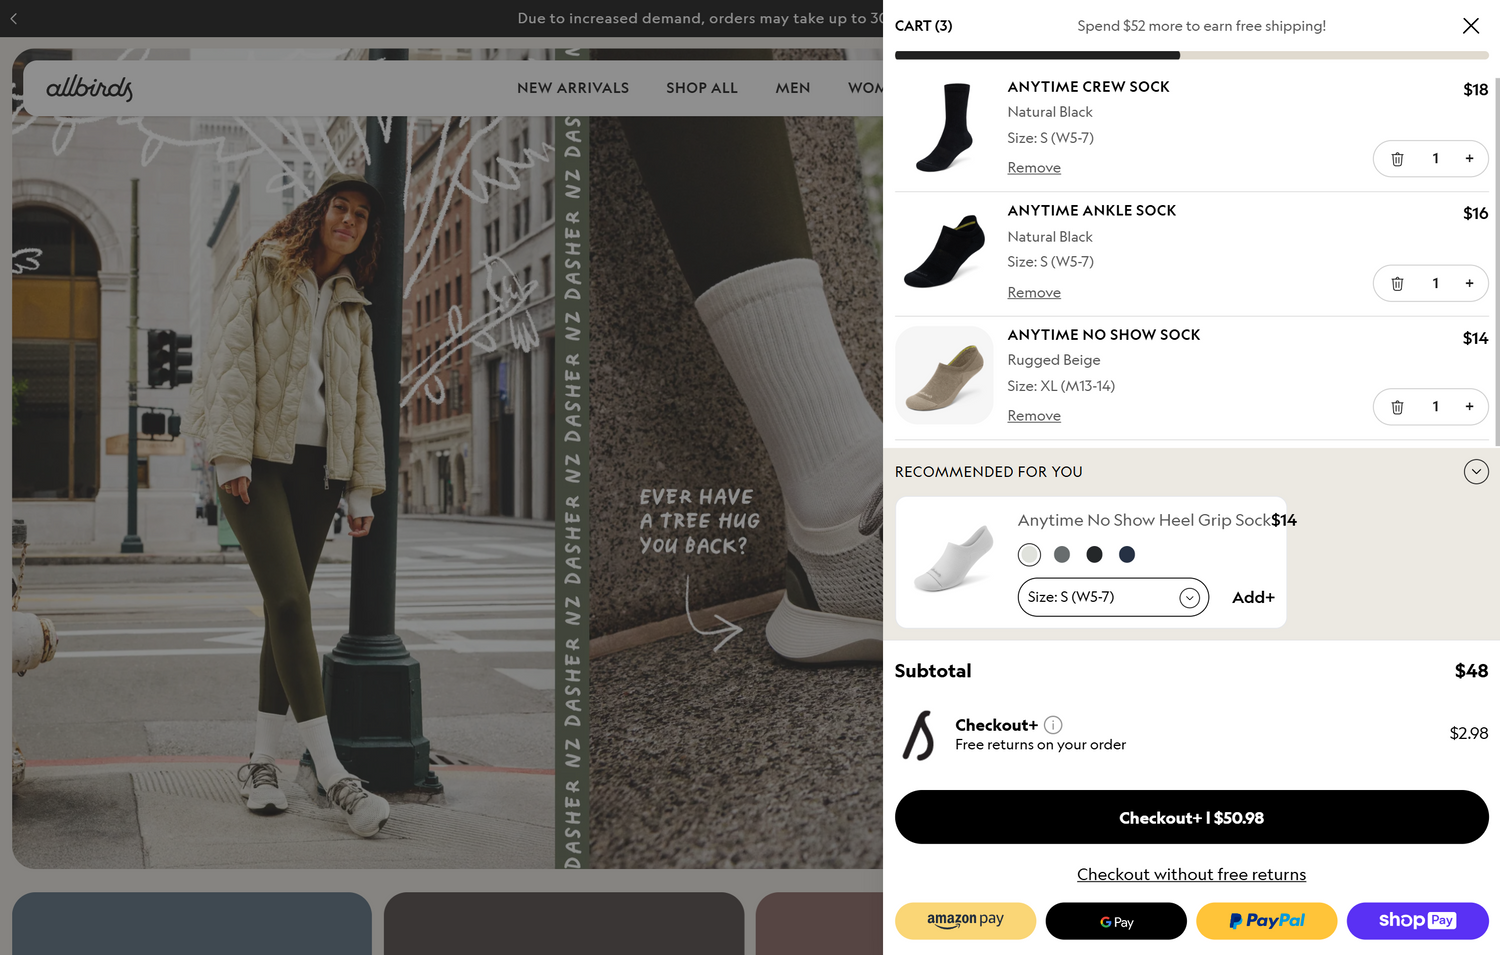Remove Anytime Ankle Sock via Remove link

pos(1034,293)
